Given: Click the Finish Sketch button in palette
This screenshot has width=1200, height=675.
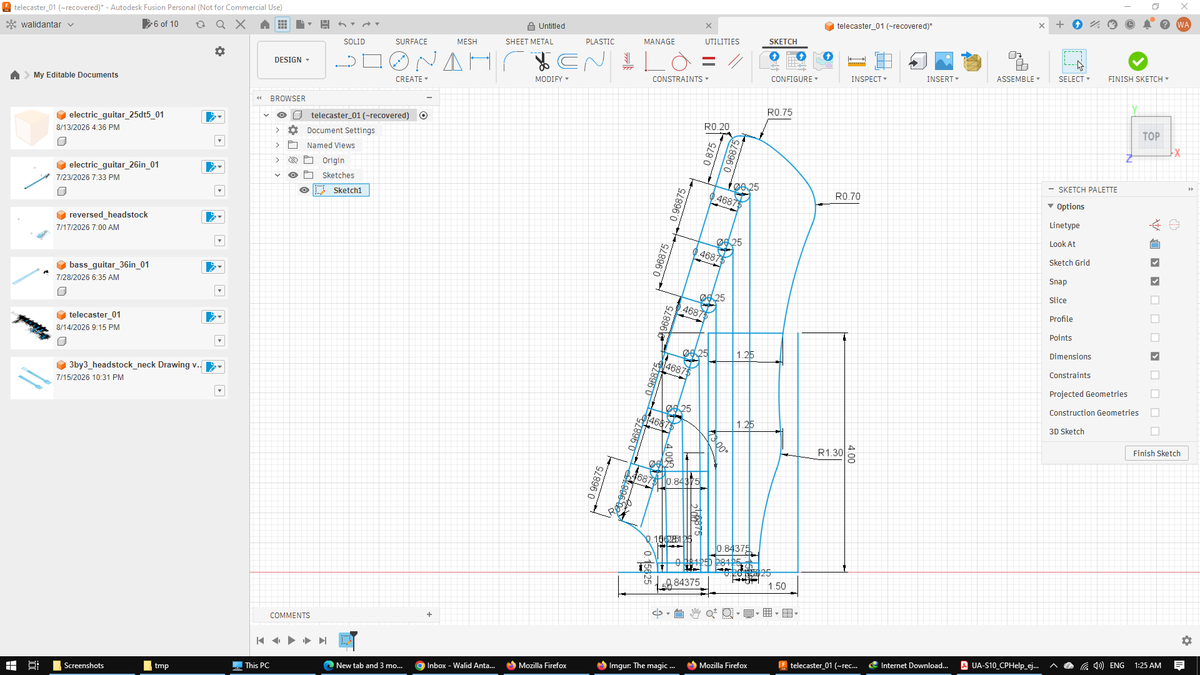Looking at the screenshot, I should [x=1156, y=453].
